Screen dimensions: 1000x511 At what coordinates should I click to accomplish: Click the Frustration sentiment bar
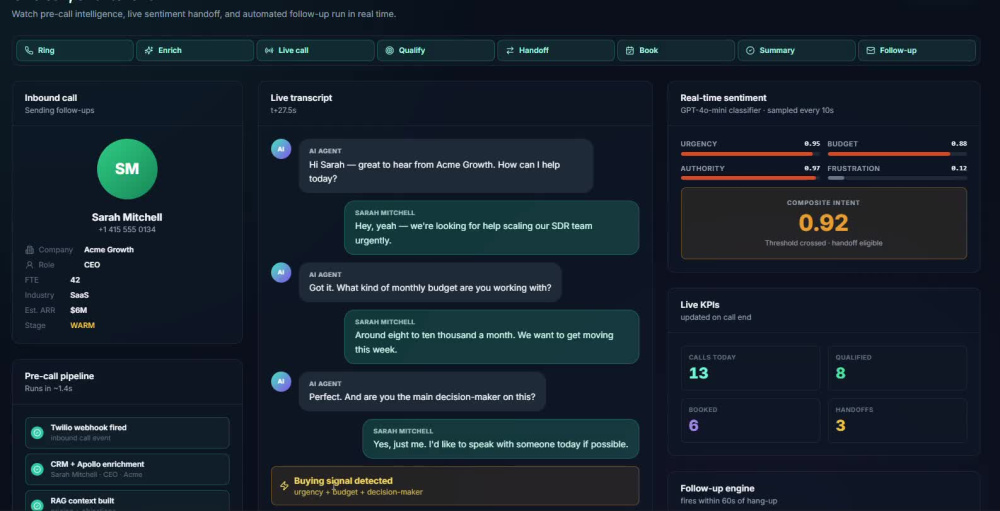(897, 178)
